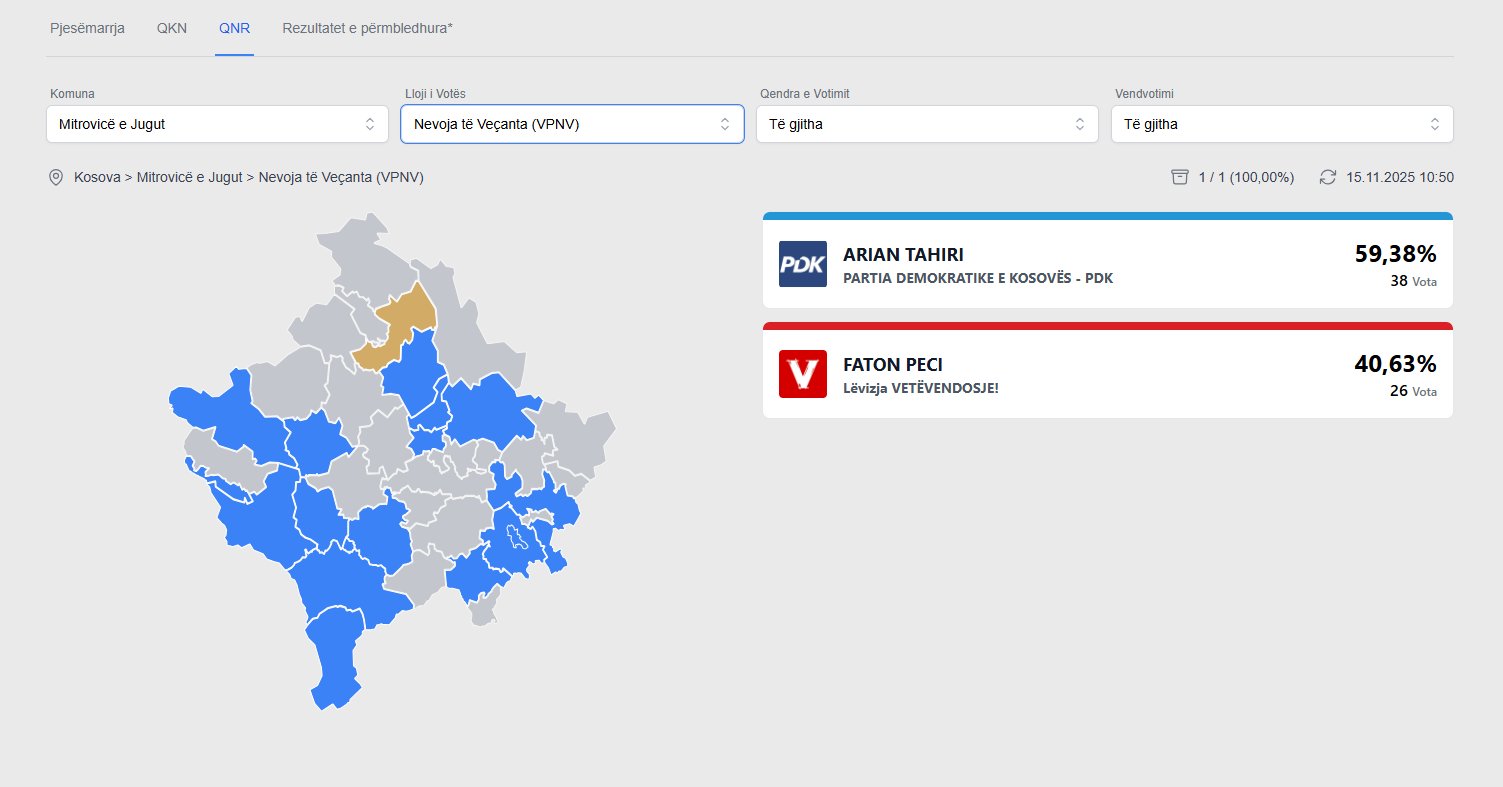Open the Vendvotimi dropdown
This screenshot has height=787, width=1503.
pos(1281,124)
